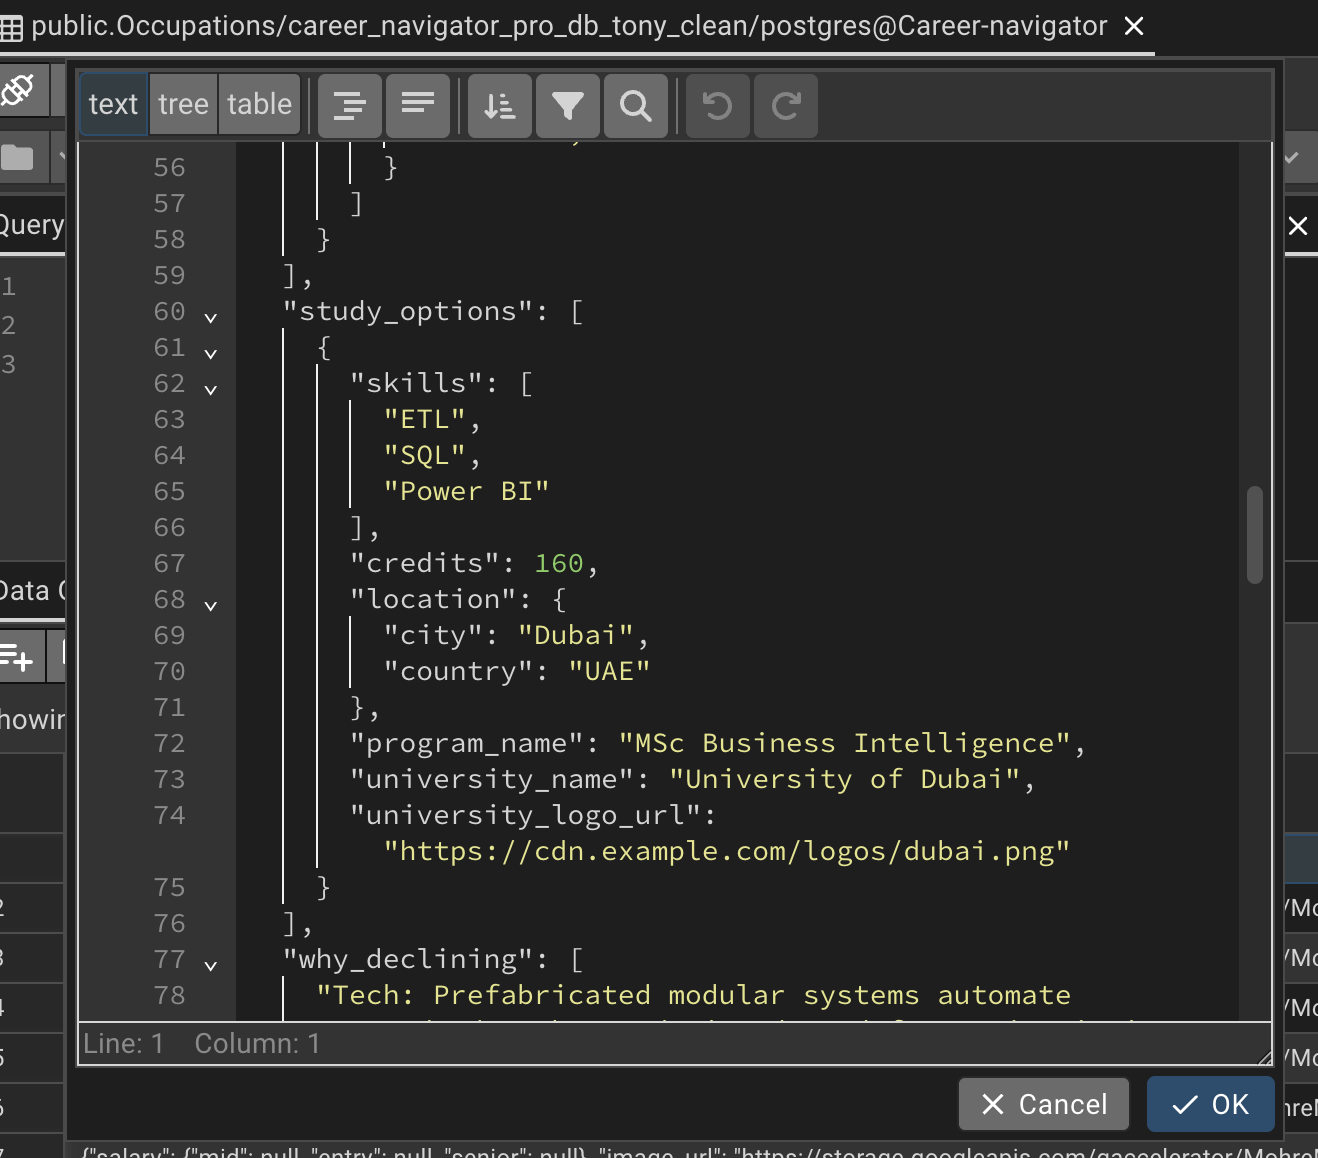Click the "SQL" string value
Viewport: 1318px width, 1158px height.
tap(425, 455)
